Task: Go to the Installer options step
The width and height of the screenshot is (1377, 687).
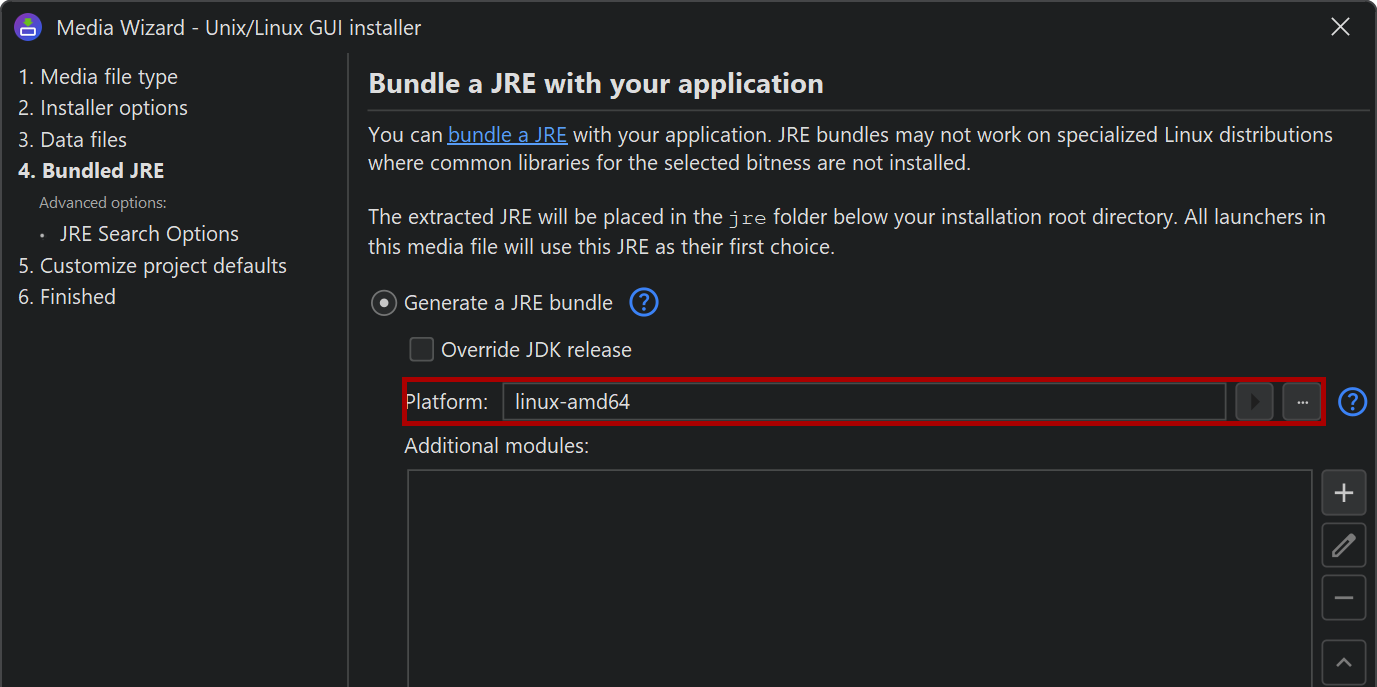Action: (103, 108)
